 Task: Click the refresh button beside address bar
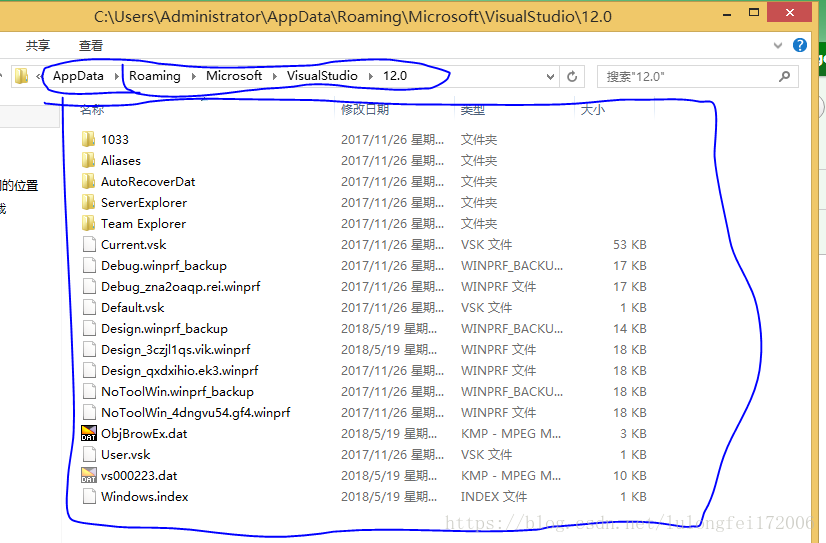[572, 77]
